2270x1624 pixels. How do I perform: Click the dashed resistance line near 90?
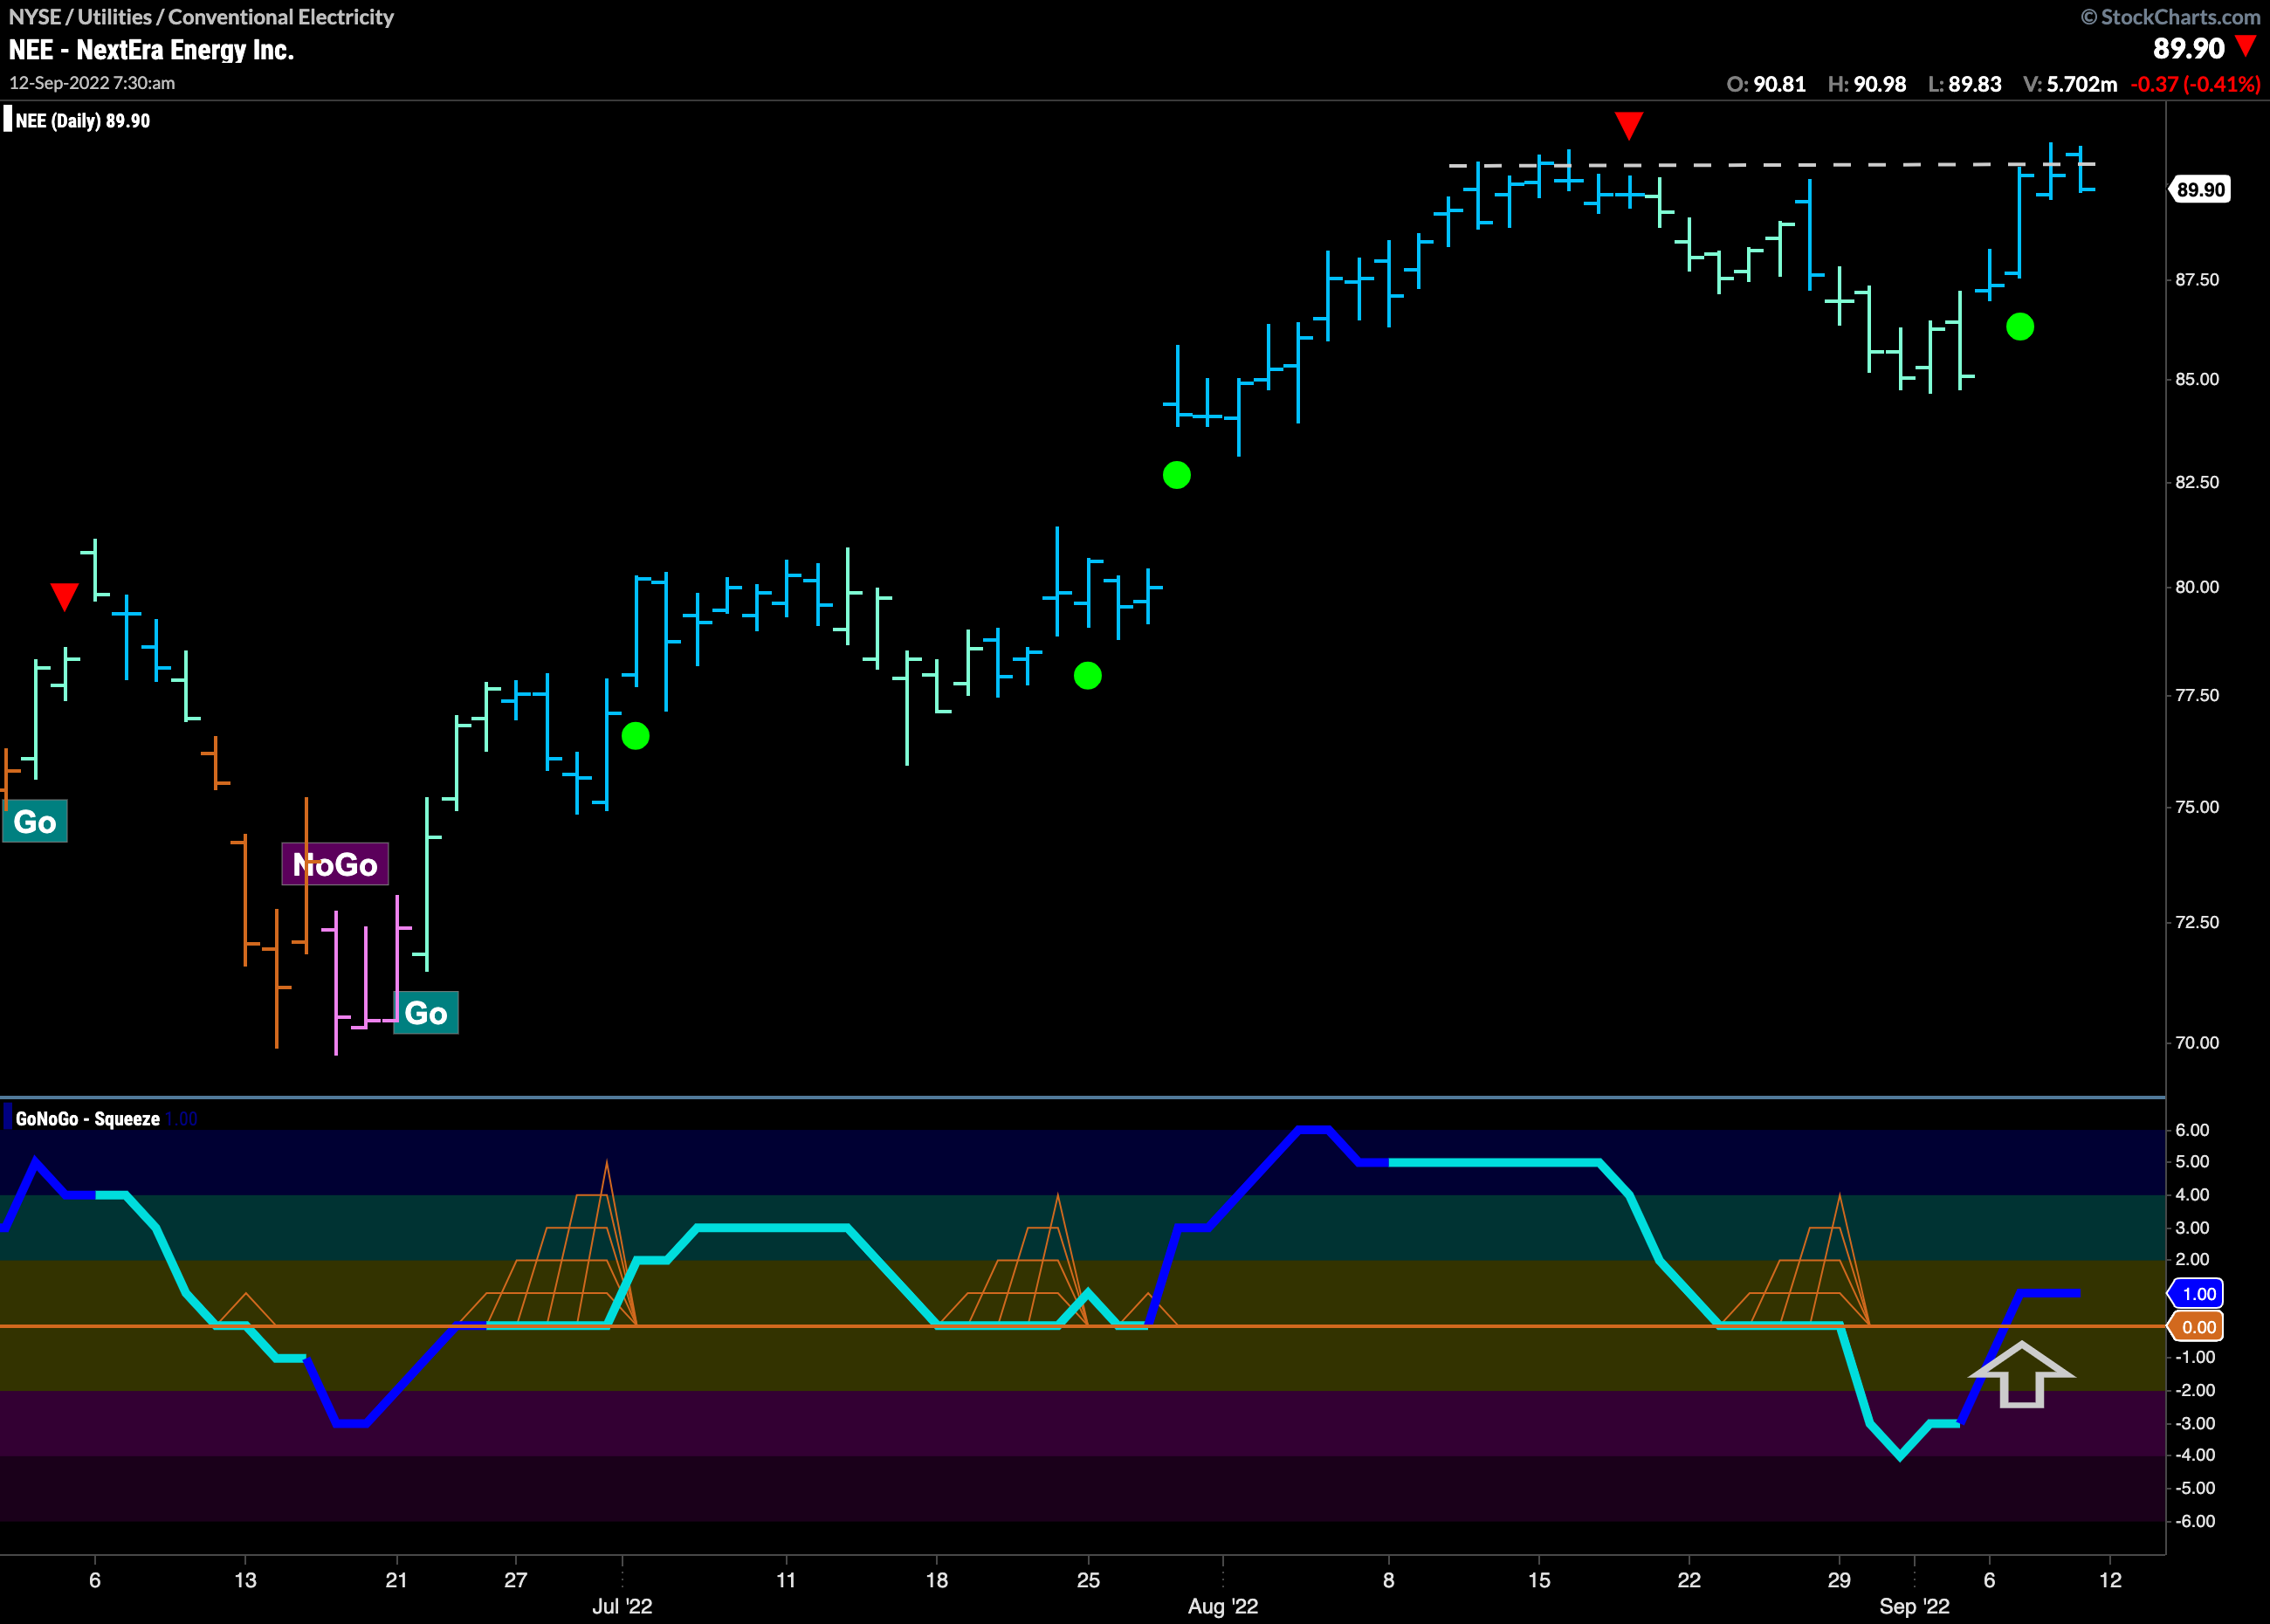point(1772,164)
